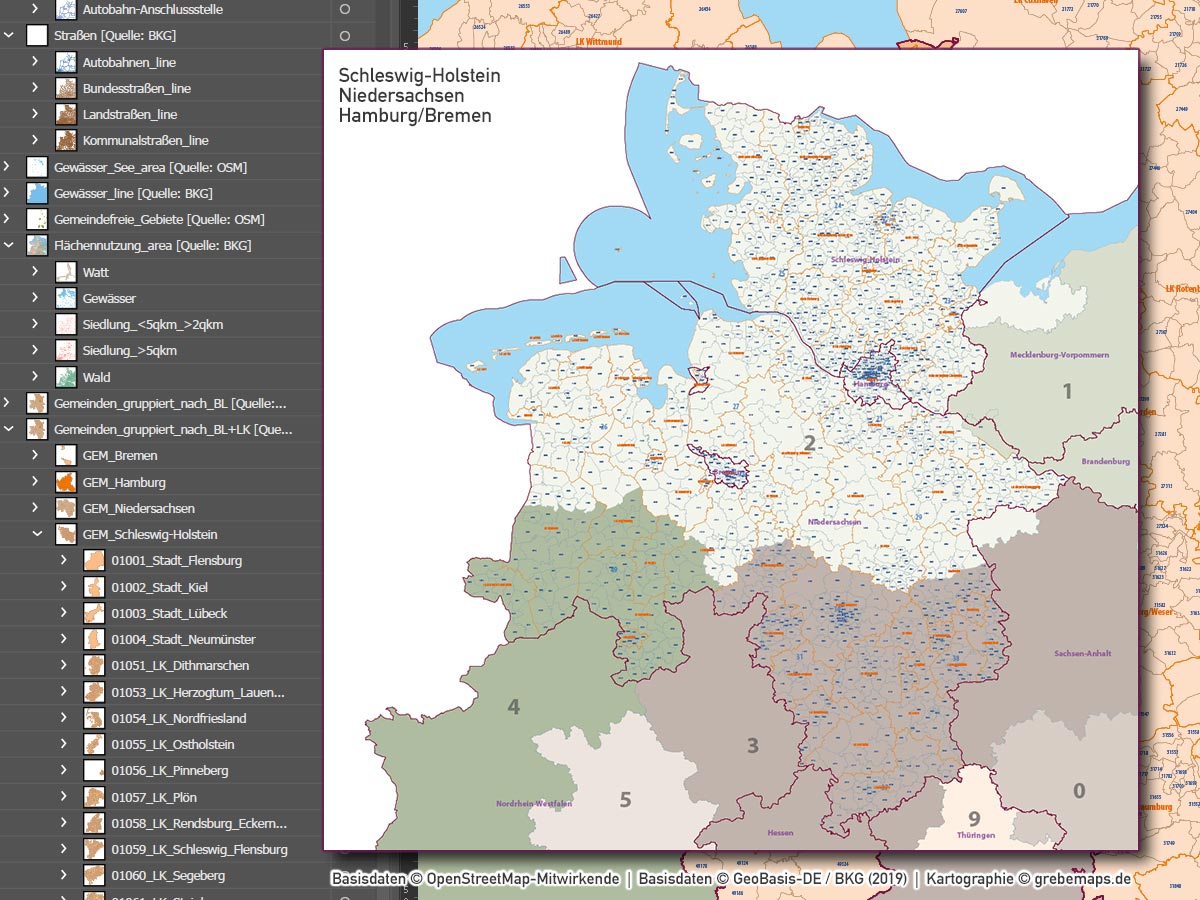1200x900 pixels.
Task: Expand the Gemeinden_gruppiert_nach_BL layer group
Action: (9, 402)
